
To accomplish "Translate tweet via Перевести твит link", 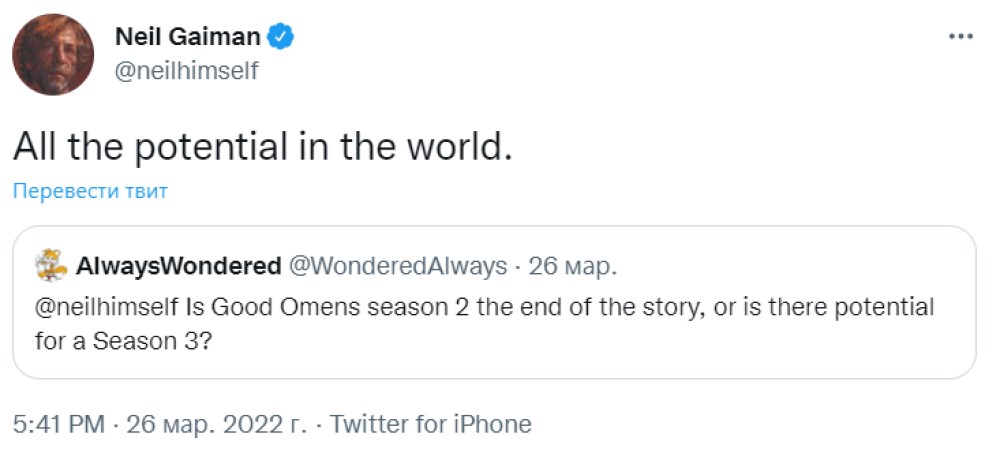I will [x=90, y=191].
